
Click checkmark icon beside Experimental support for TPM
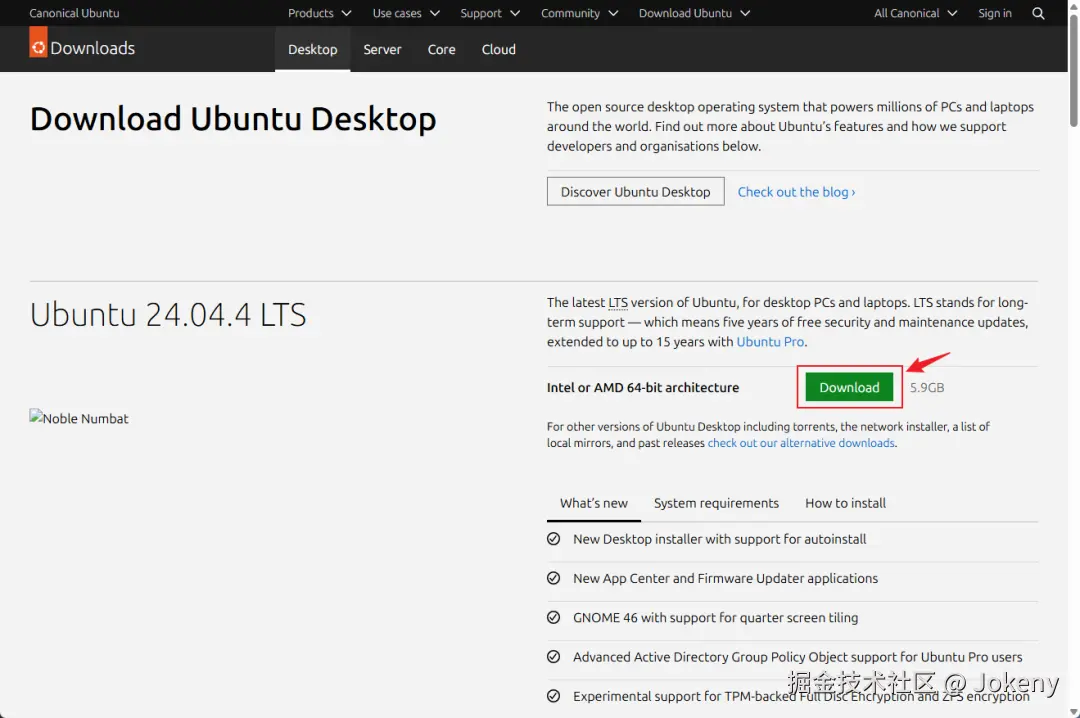(x=553, y=696)
